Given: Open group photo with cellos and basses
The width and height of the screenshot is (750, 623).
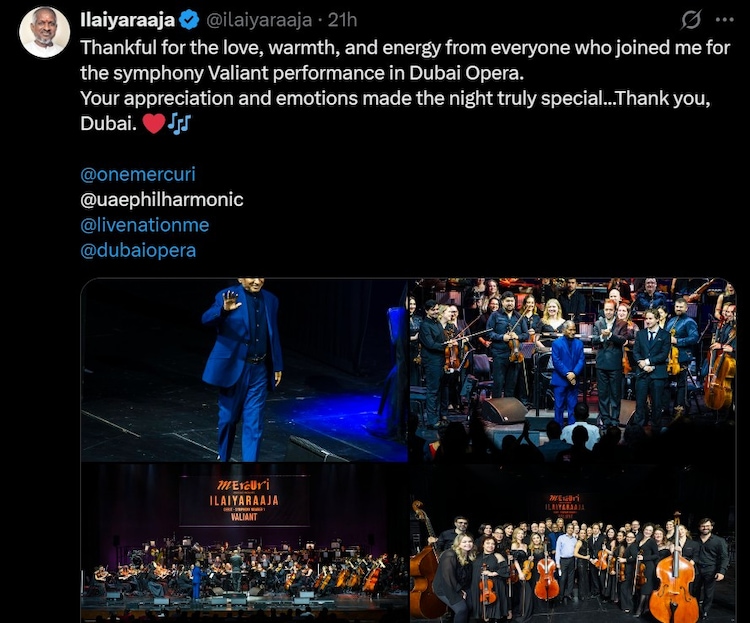Looking at the screenshot, I should coord(573,543).
